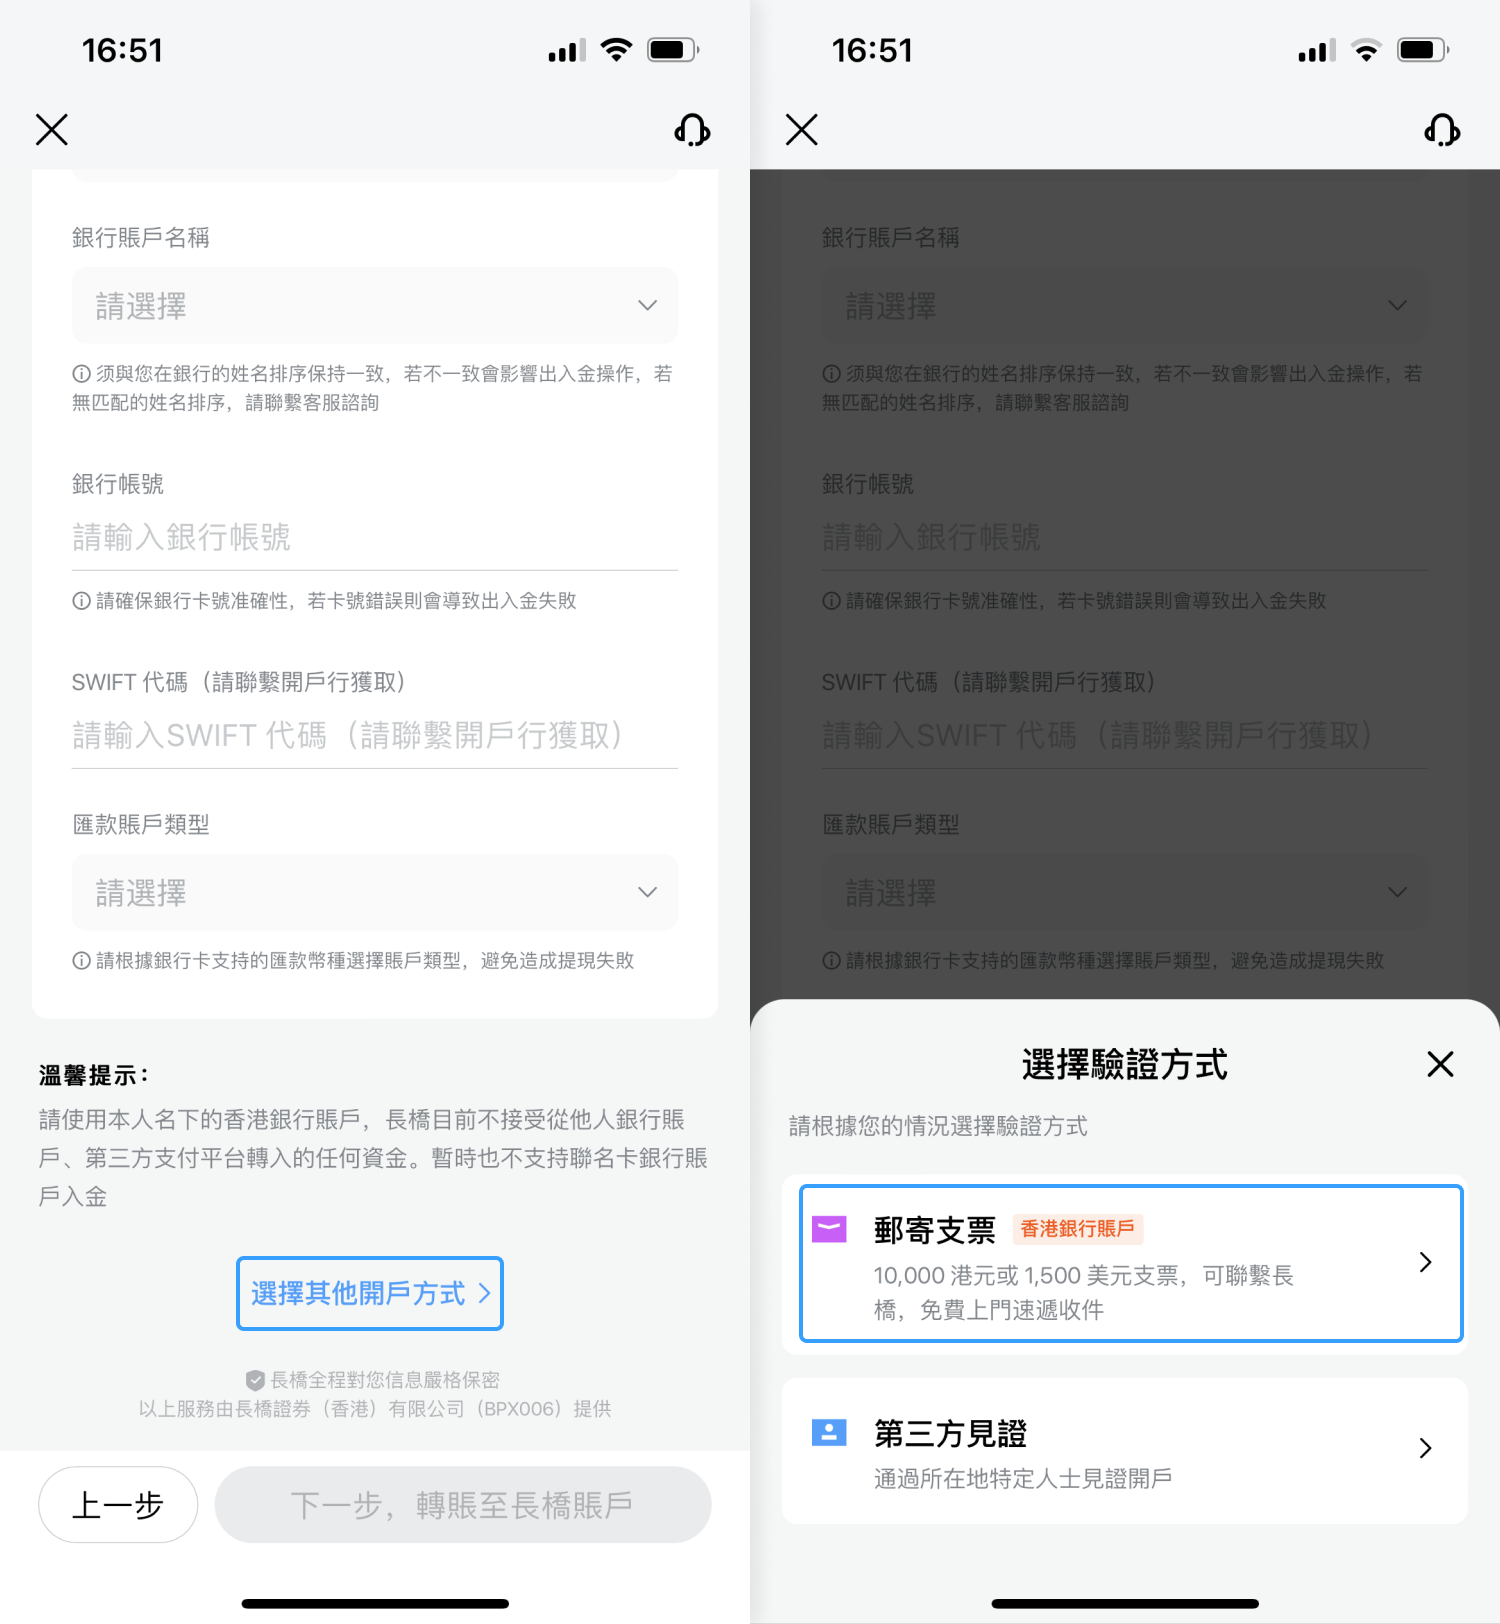
Task: Close the left screen with the X icon
Action: [x=52, y=130]
